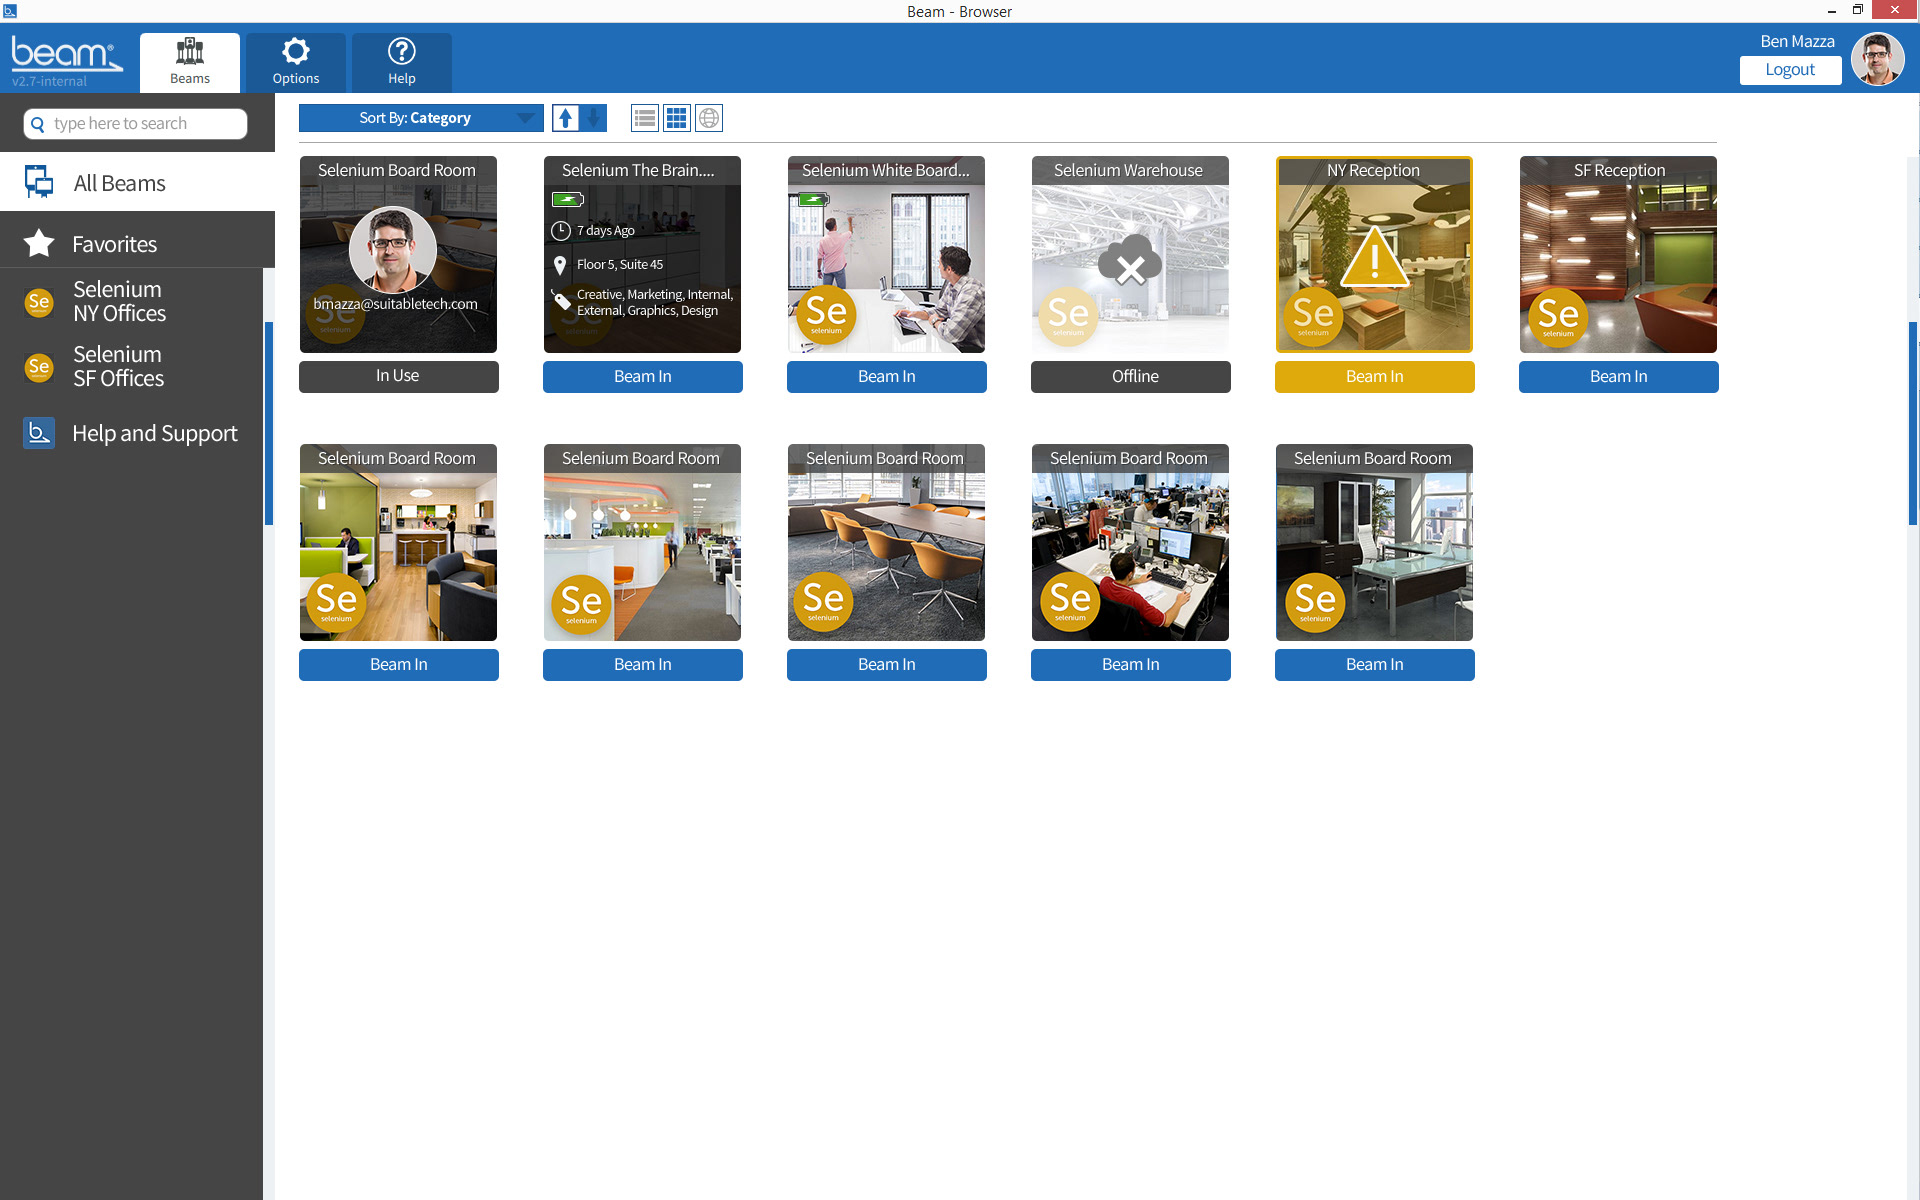Viewport: 1920px width, 1200px height.
Task: Click the Selenium Warehouse card title
Action: 1128,170
